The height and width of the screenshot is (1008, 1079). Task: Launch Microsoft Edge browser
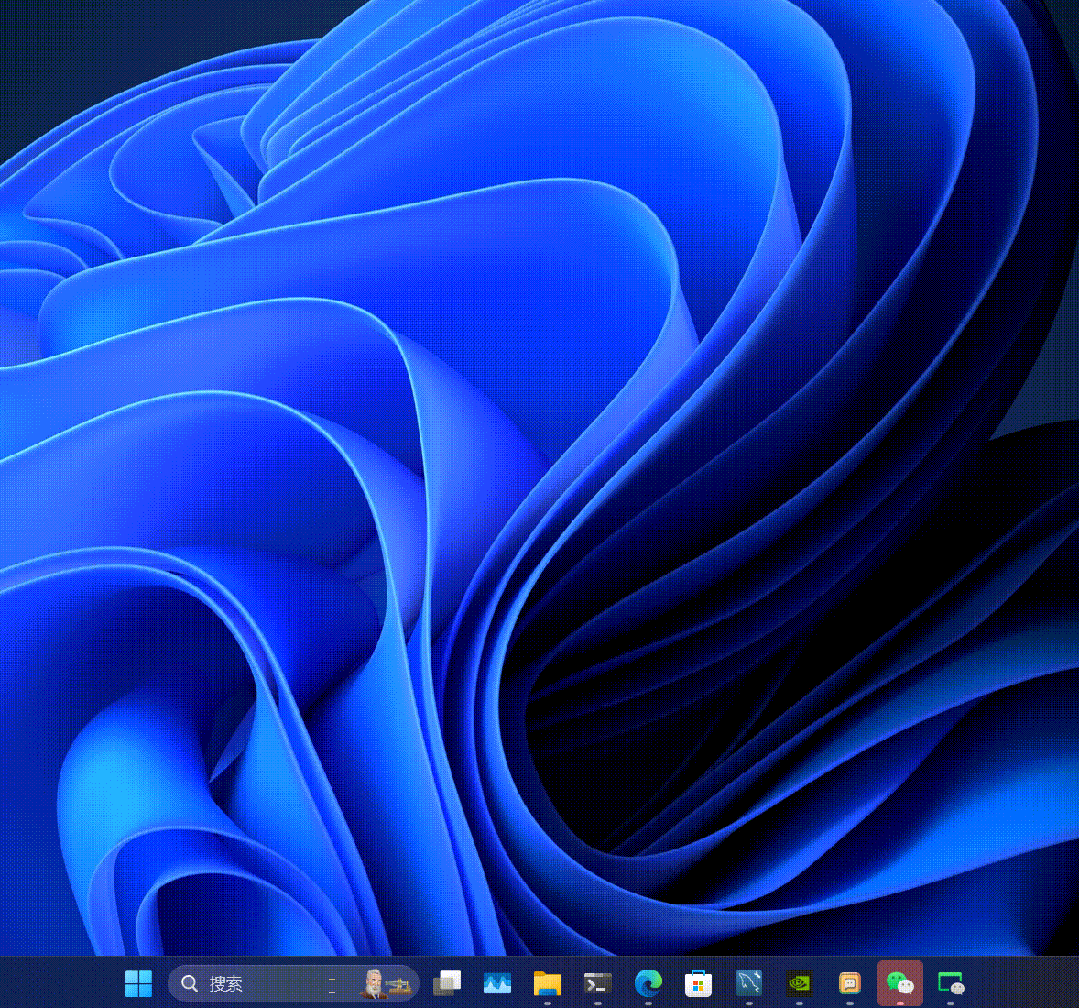click(648, 983)
